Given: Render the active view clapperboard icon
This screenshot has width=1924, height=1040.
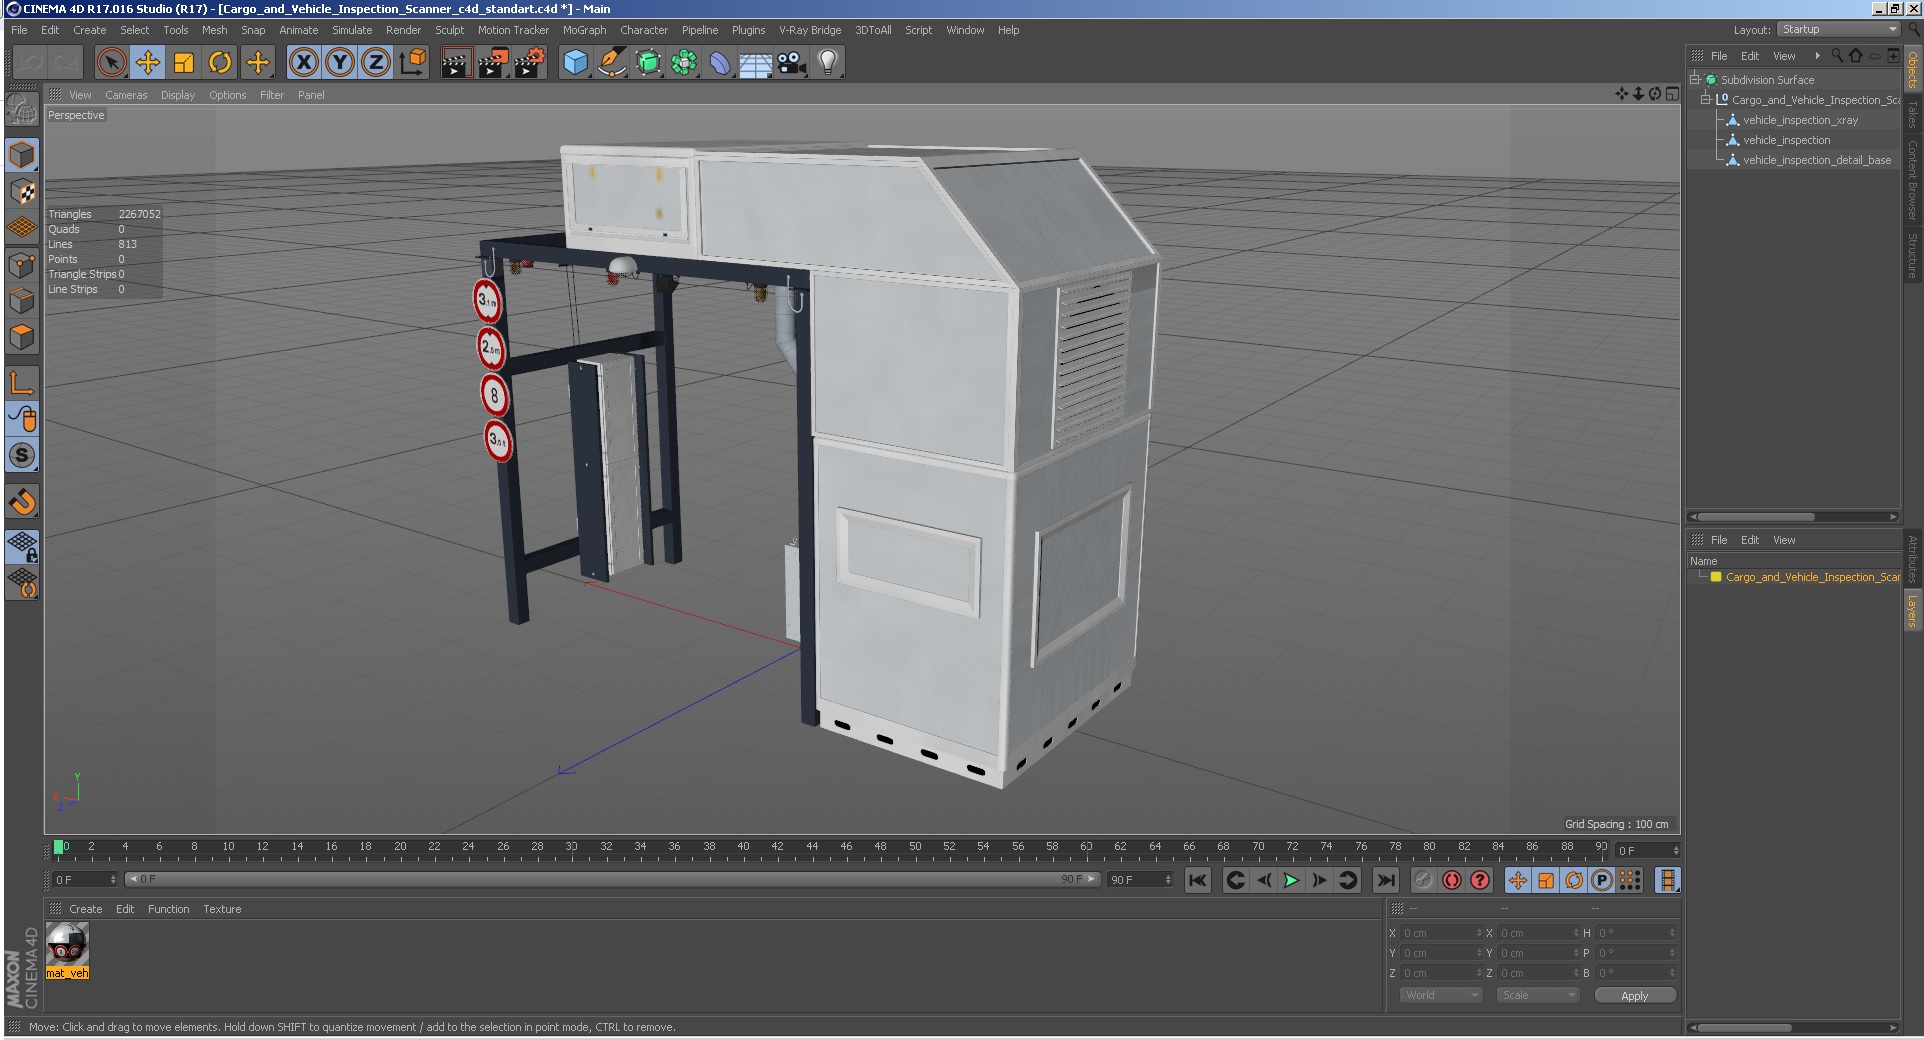Looking at the screenshot, I should point(456,63).
